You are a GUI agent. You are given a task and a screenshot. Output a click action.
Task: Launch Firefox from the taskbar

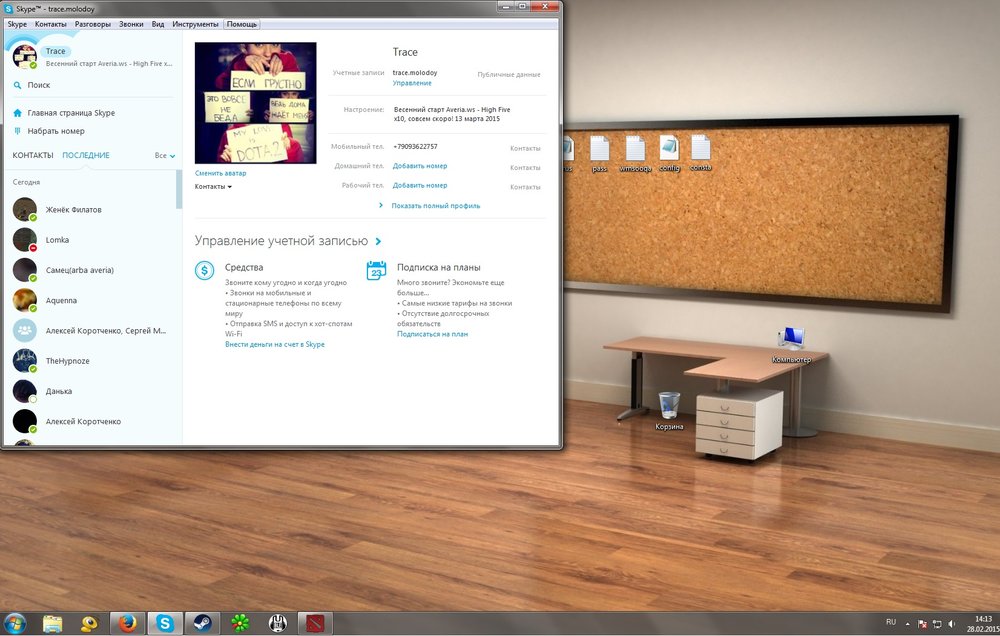tap(127, 623)
